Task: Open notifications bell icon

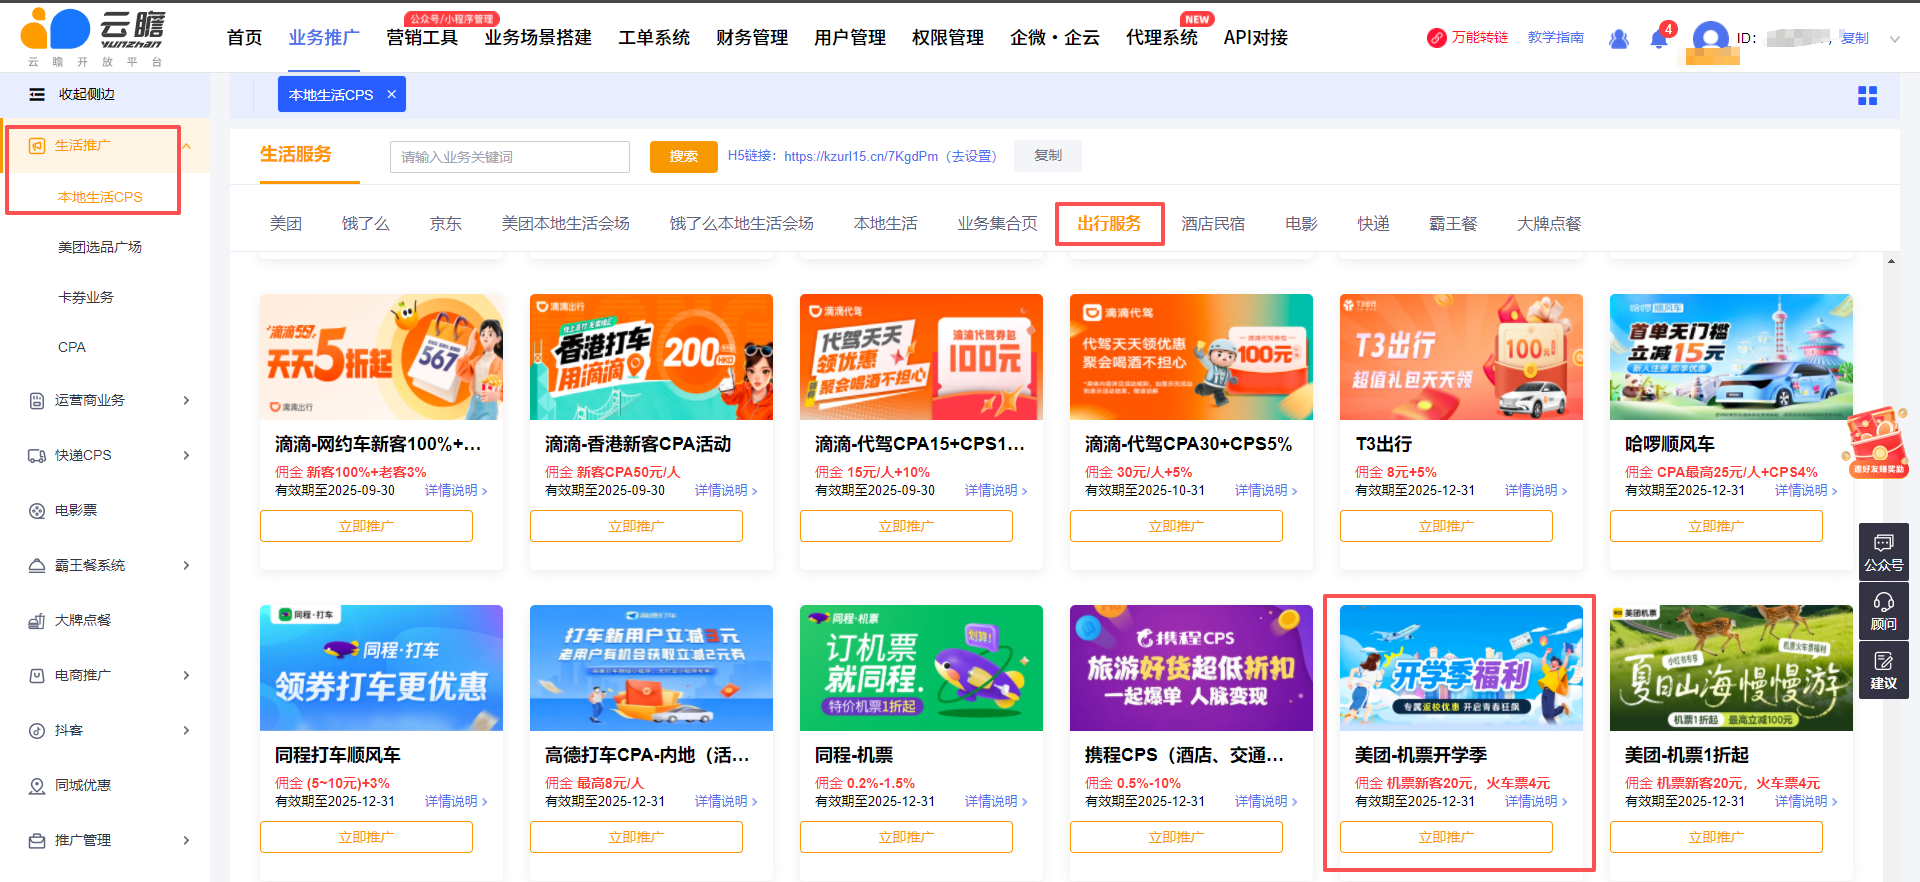Action: (x=1658, y=39)
